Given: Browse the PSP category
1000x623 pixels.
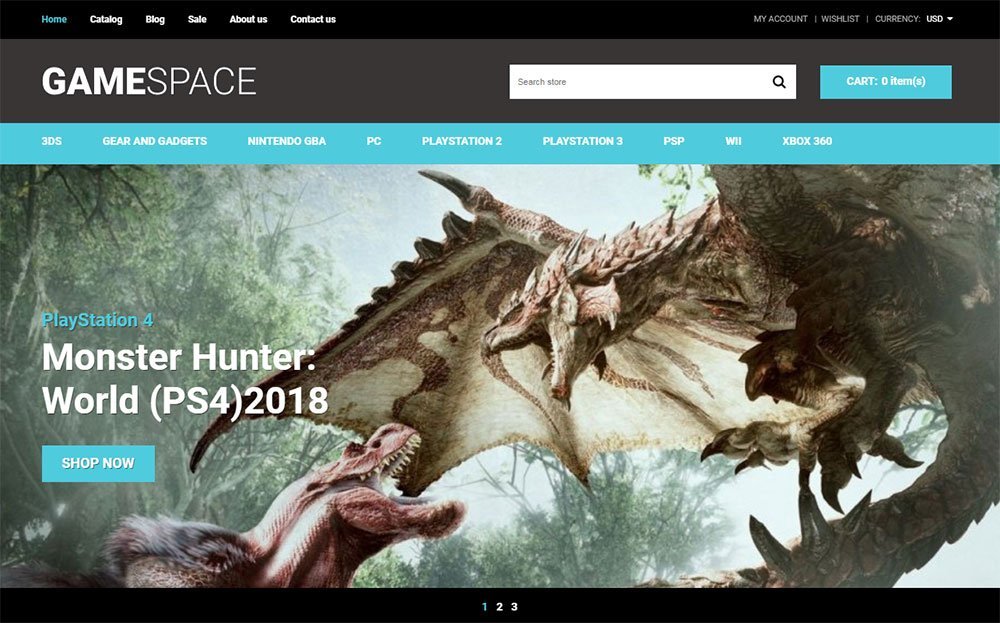Looking at the screenshot, I should click(x=673, y=141).
